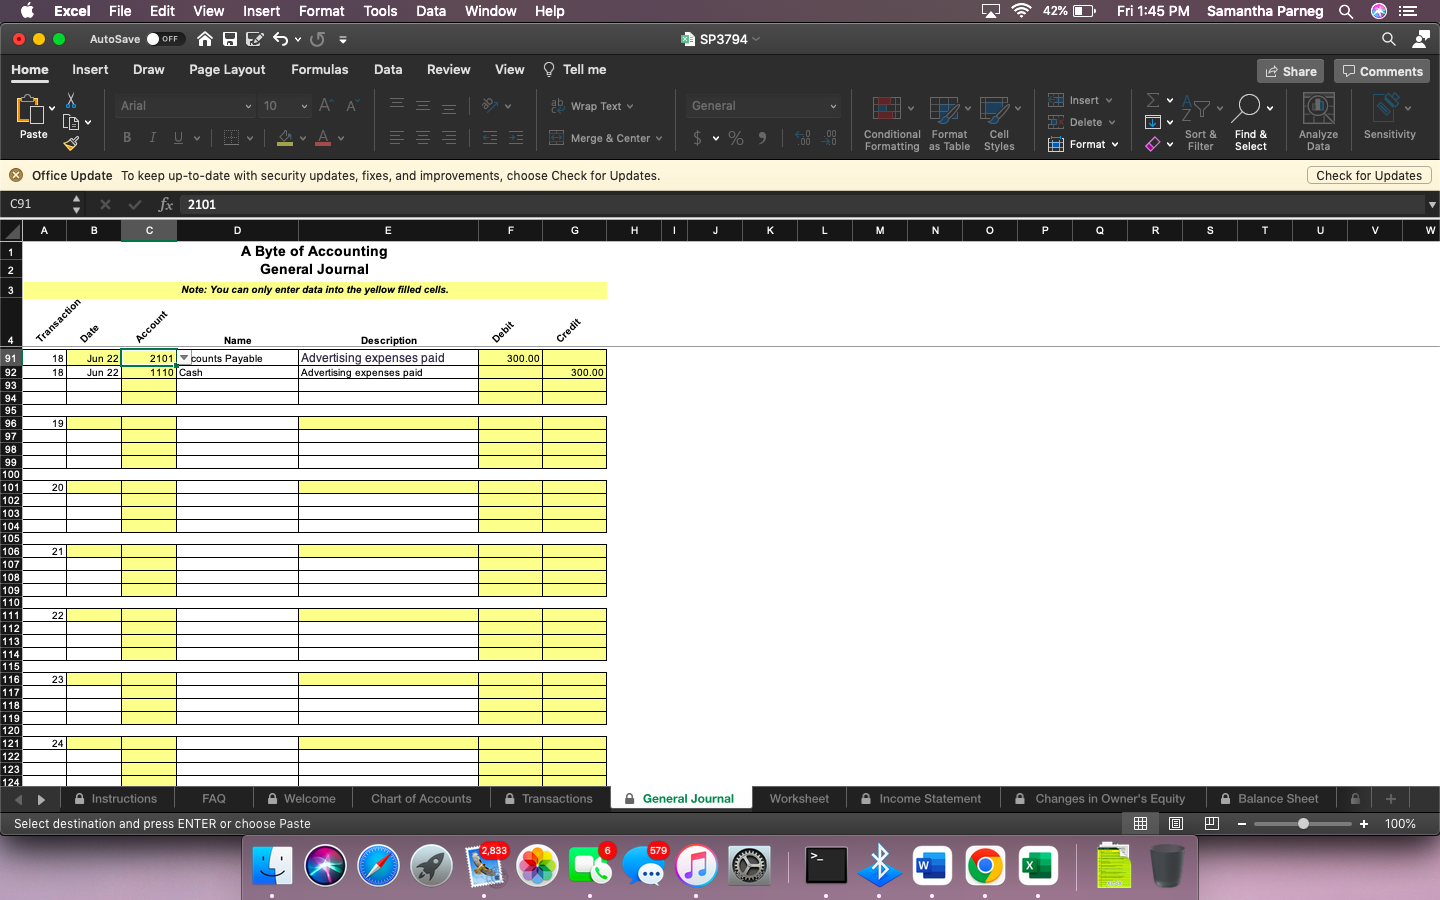
Task: Open the Tools menu in menu bar
Action: tap(380, 11)
